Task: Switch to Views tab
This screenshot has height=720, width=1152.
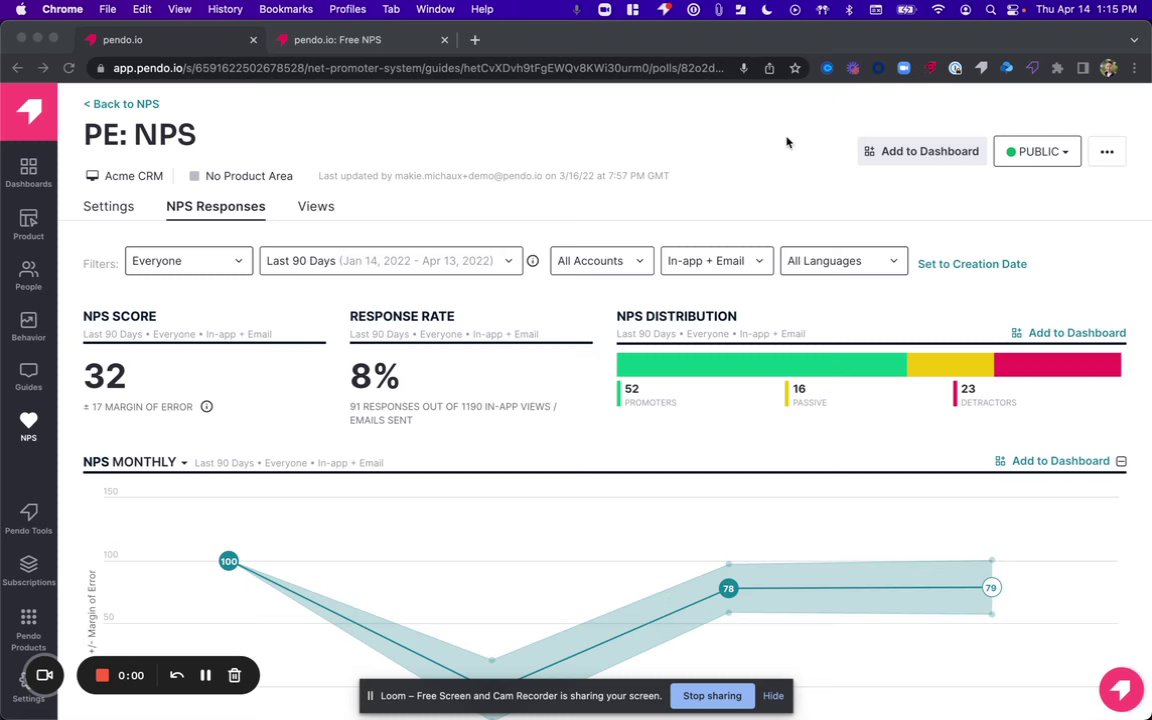Action: point(316,206)
